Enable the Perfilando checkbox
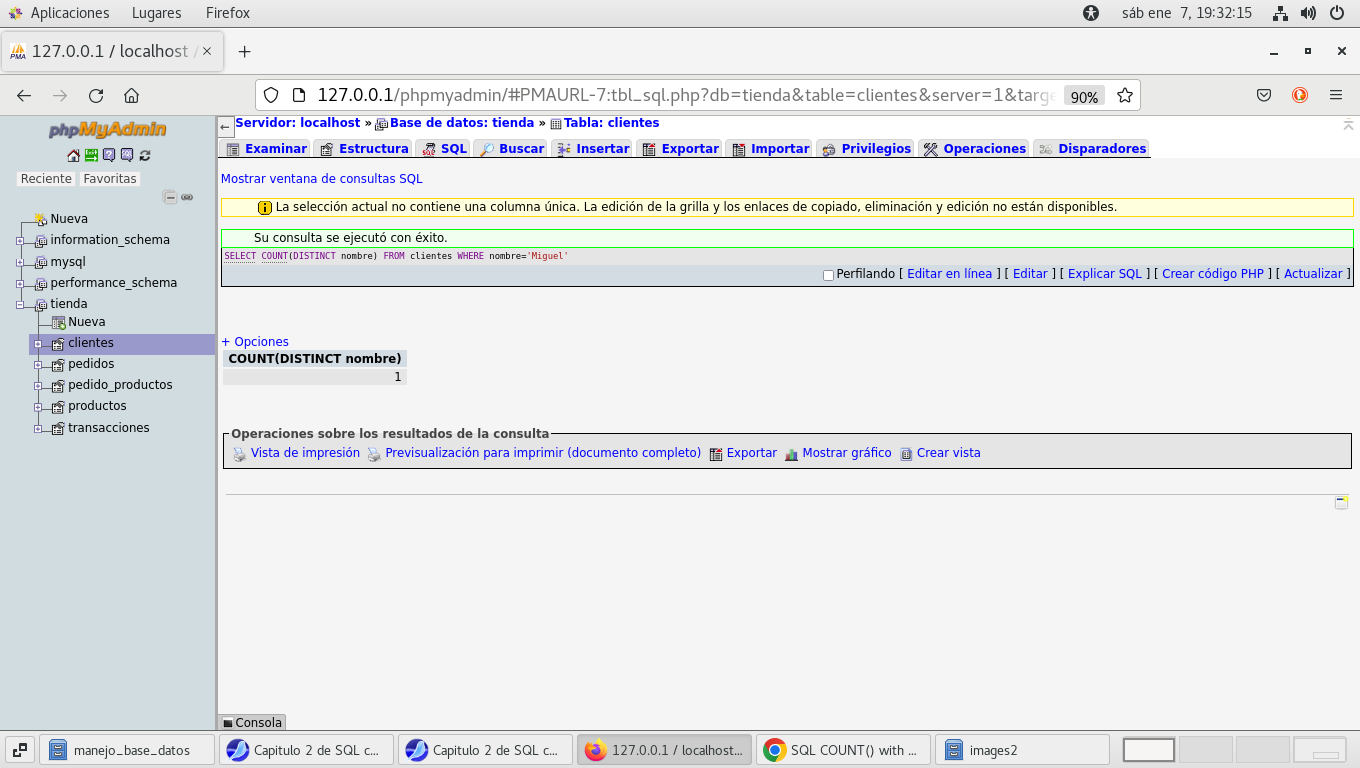The image size is (1360, 768). coord(828,275)
